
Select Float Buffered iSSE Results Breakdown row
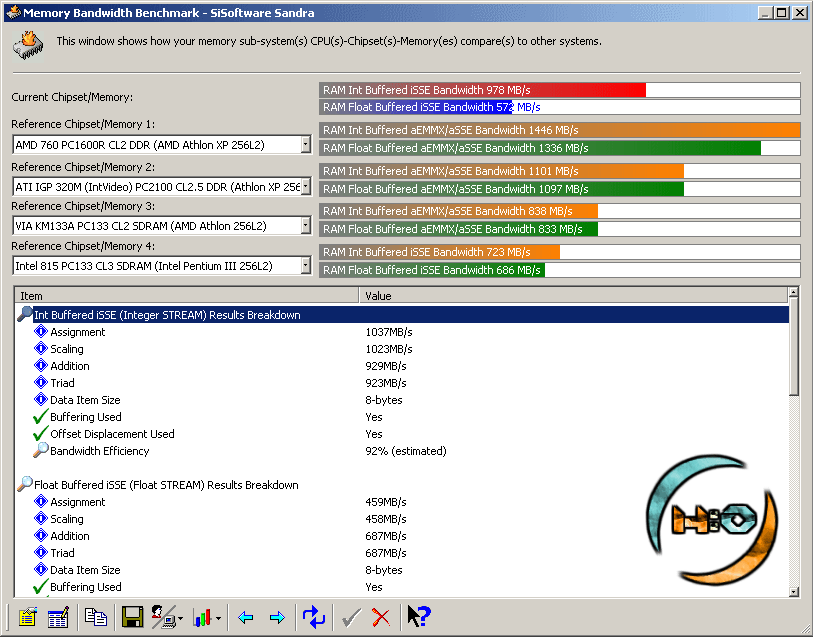pyautogui.click(x=402, y=485)
